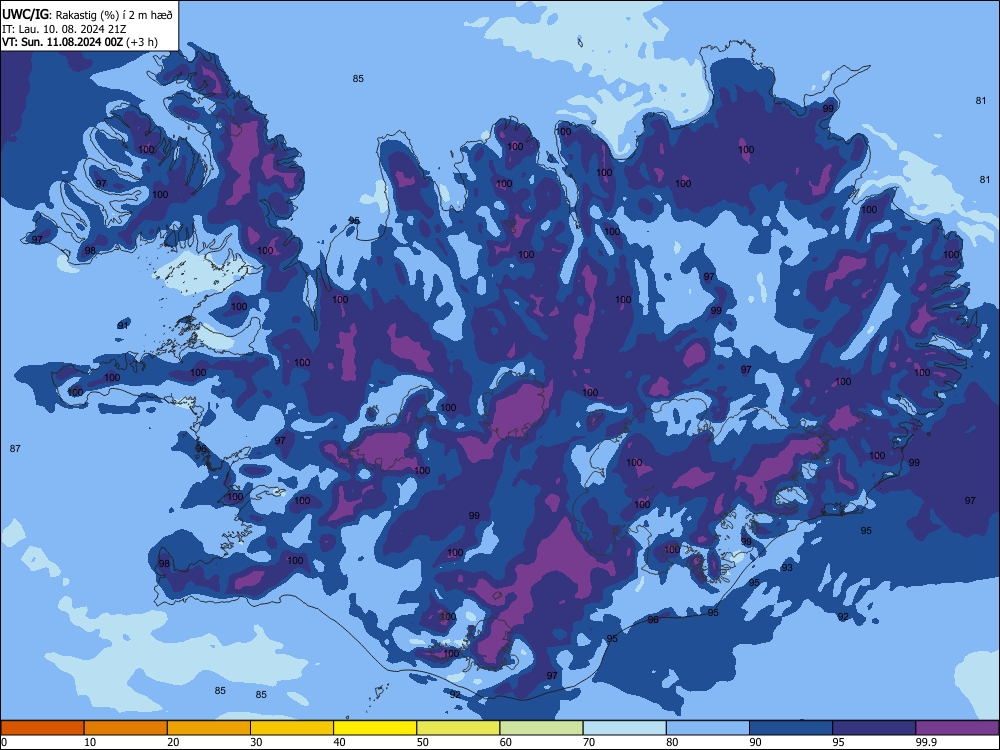The image size is (1000, 750).
Task: Click the legend scale label '99.9'
Action: [x=925, y=742]
